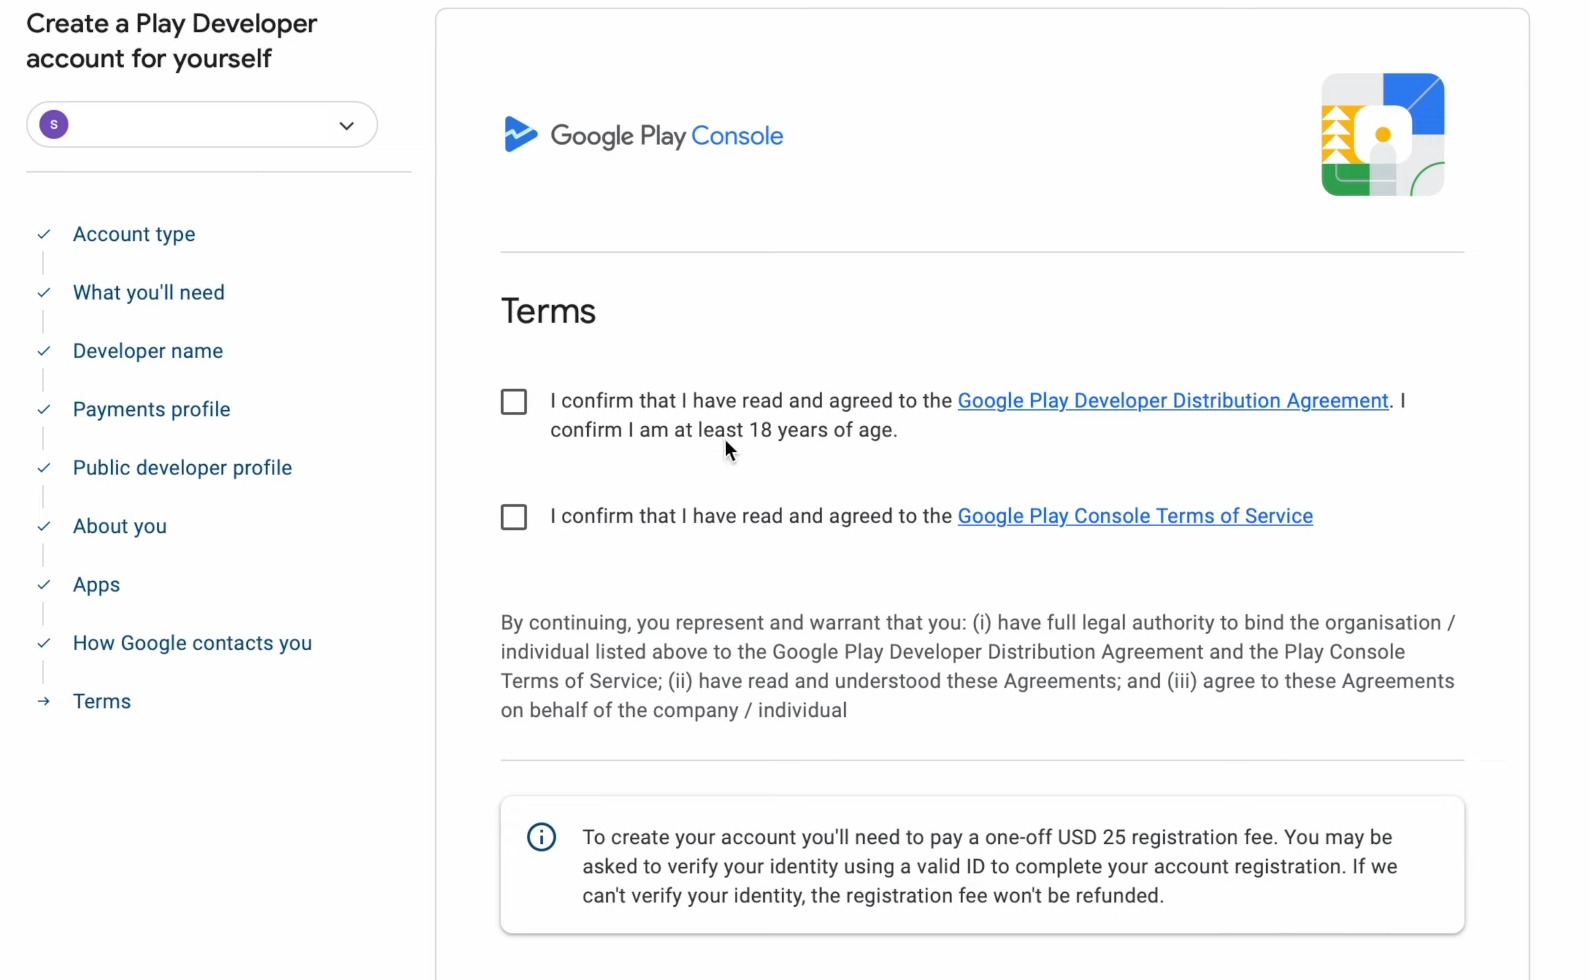Click the purple 'S' account avatar

(x=54, y=125)
